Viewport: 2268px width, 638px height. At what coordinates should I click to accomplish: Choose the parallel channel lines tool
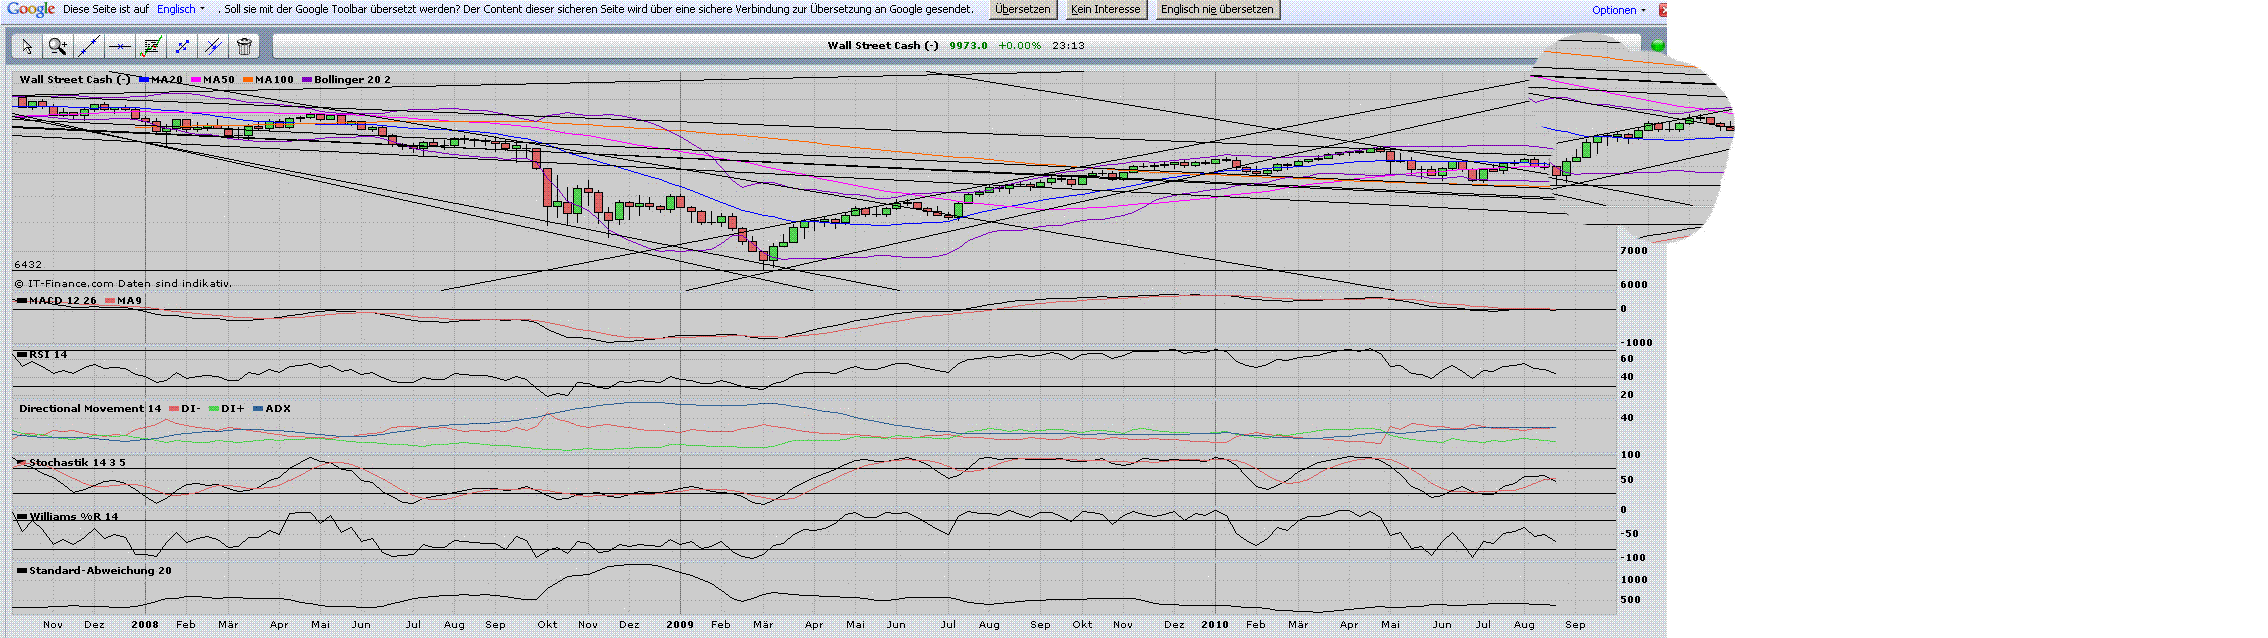pos(213,46)
